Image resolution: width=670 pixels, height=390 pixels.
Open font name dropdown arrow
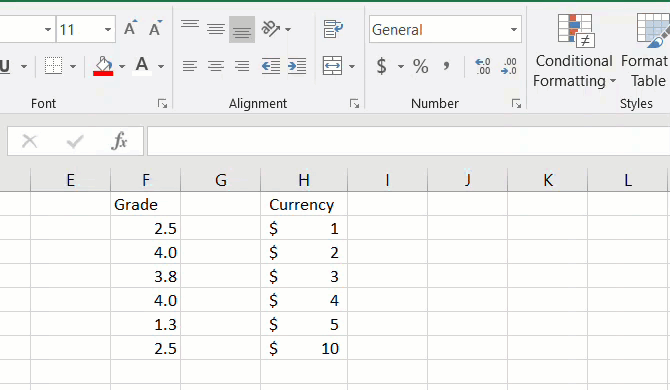pos(48,29)
